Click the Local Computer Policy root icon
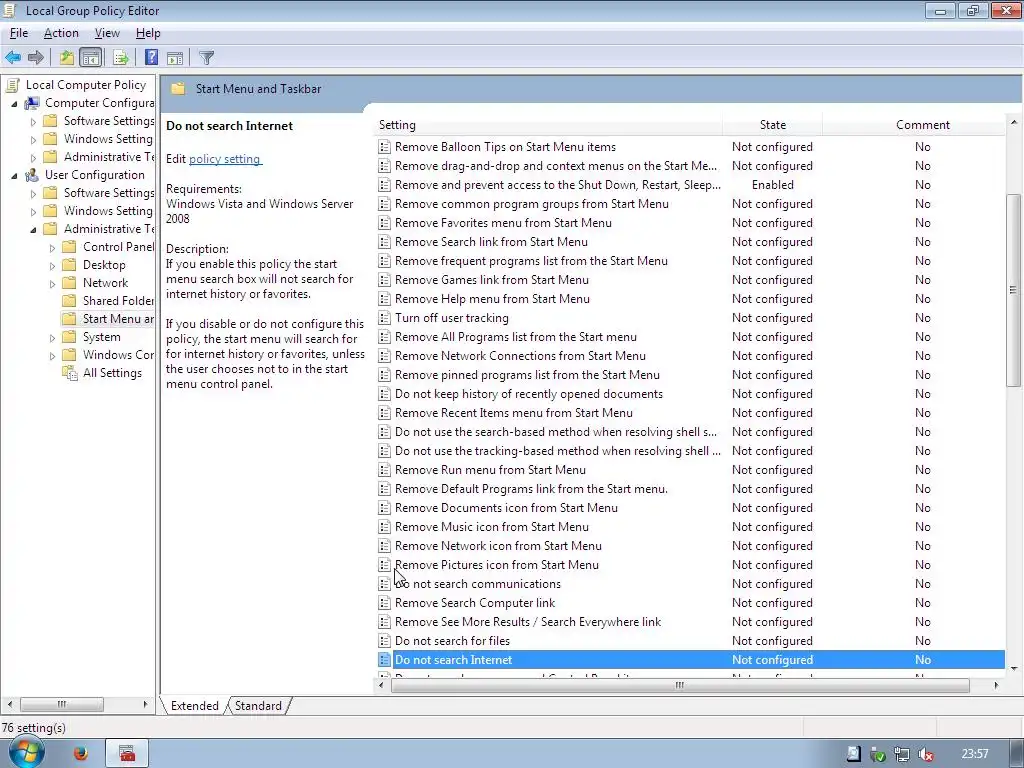Screen dimensions: 1024x768 coord(12,85)
